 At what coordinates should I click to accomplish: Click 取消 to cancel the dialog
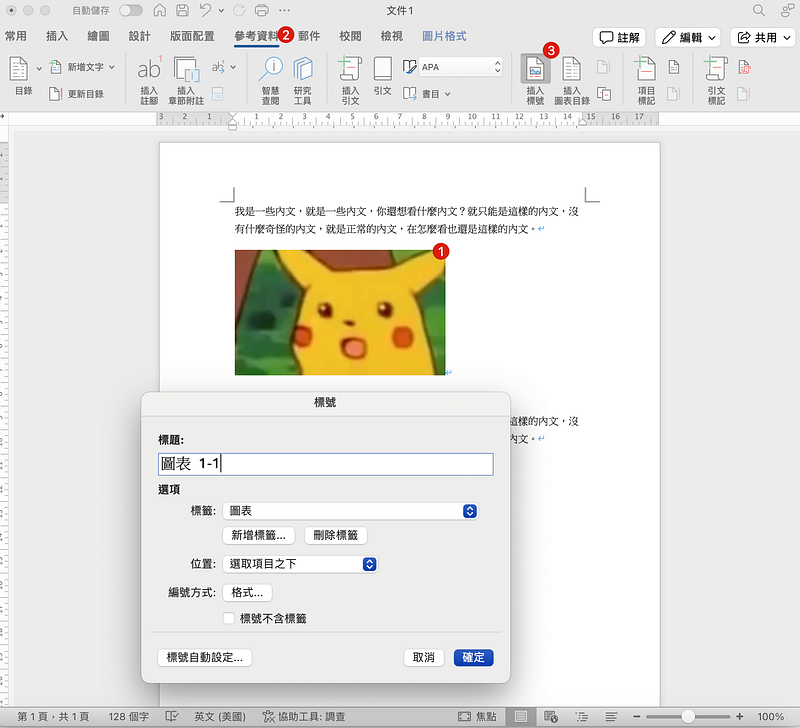coord(424,658)
